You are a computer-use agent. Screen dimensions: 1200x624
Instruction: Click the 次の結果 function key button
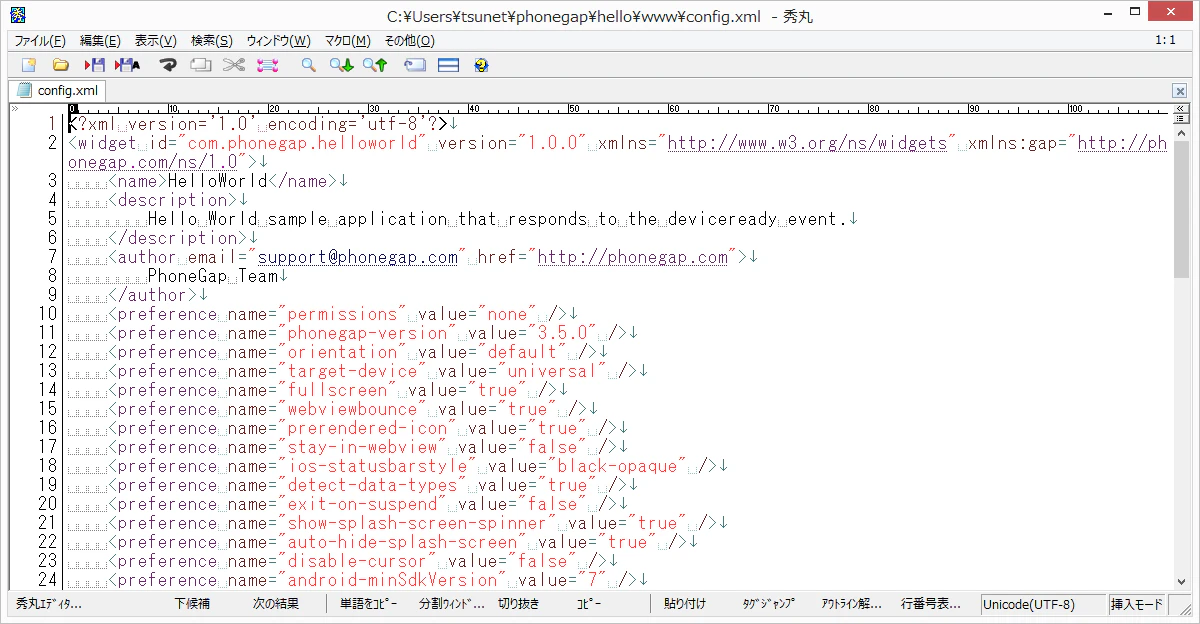click(276, 604)
